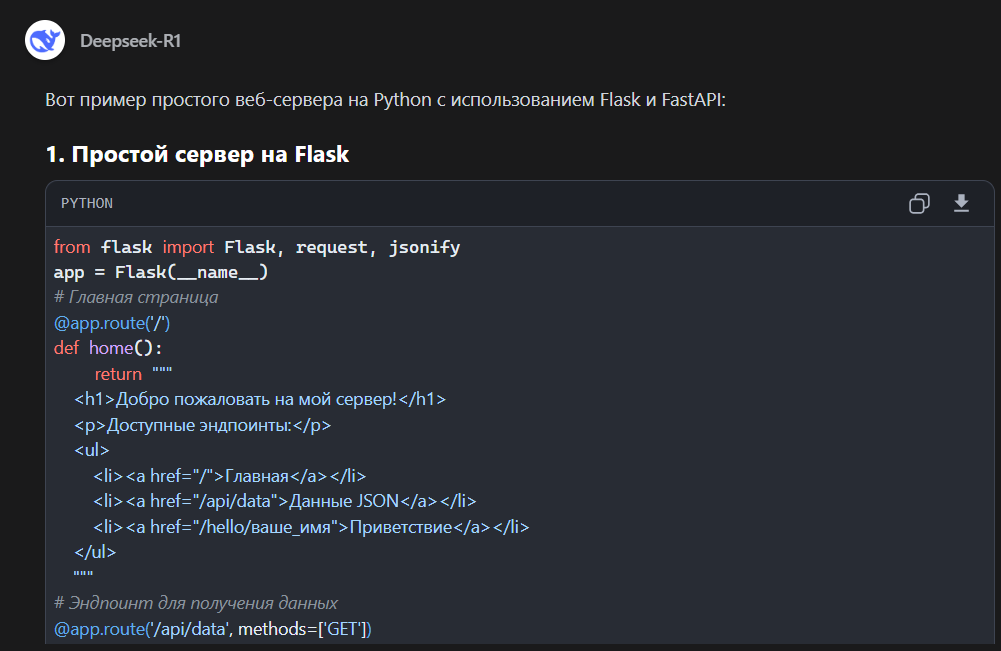Viewport: 1001px width, 651px height.
Task: Click the "Данные JSON" list item line
Action: pyautogui.click(x=285, y=501)
